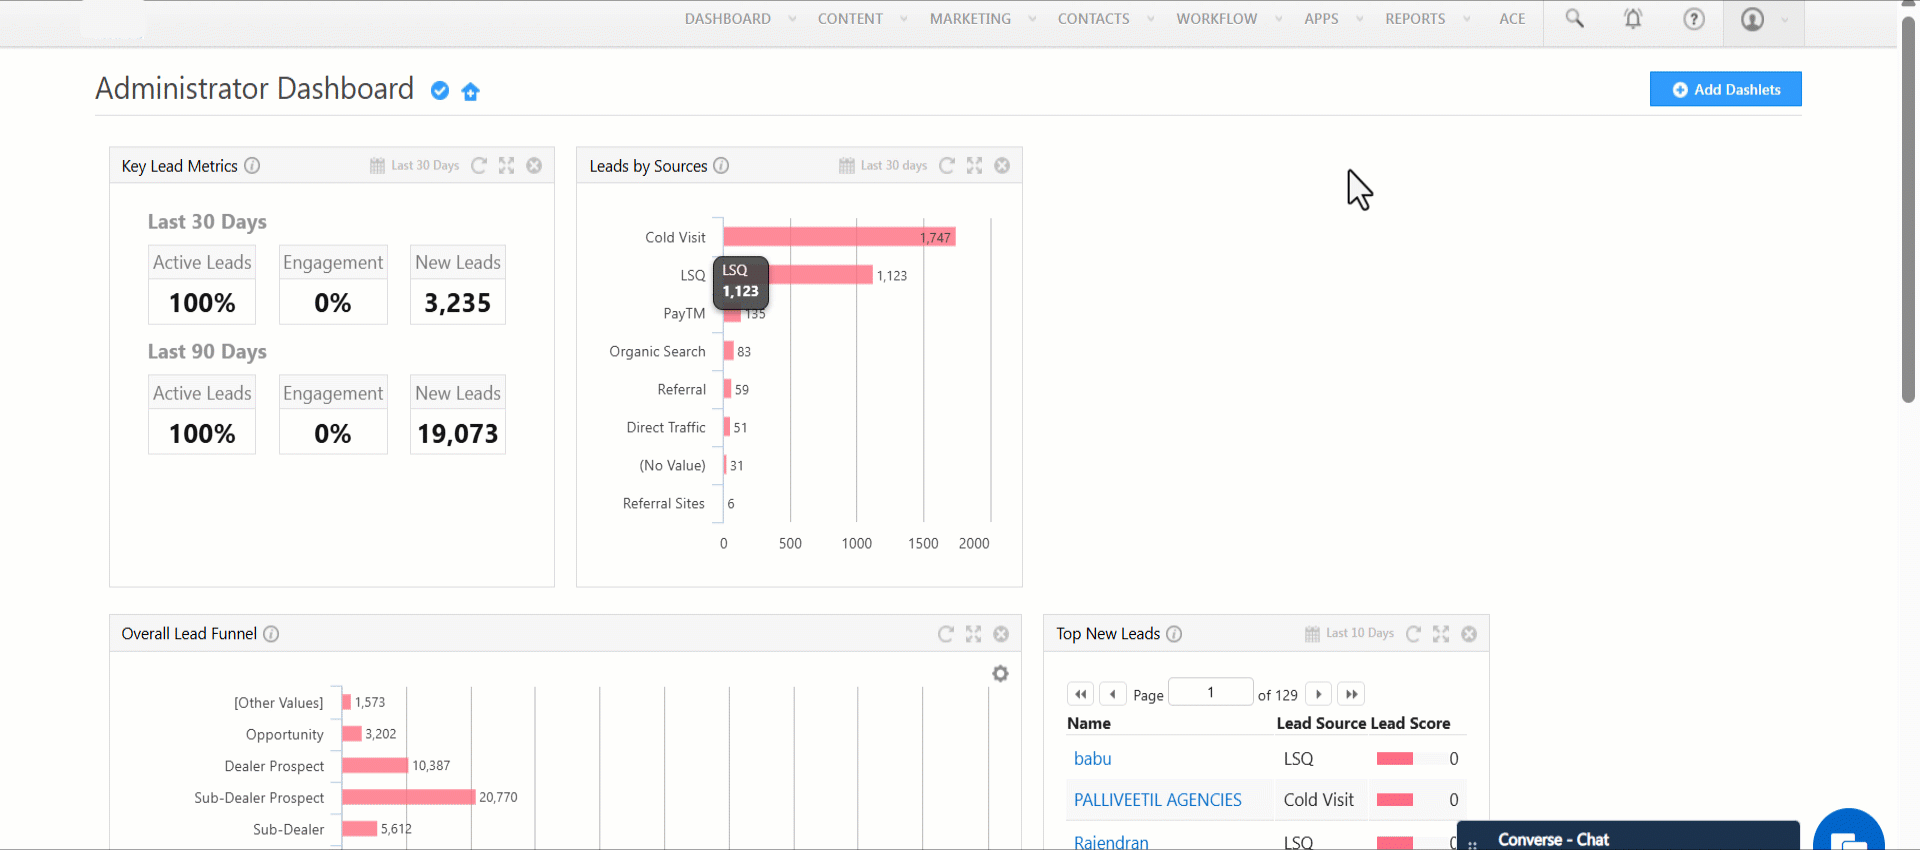This screenshot has width=1920, height=850.
Task: Open lead Rajendran
Action: [1111, 842]
